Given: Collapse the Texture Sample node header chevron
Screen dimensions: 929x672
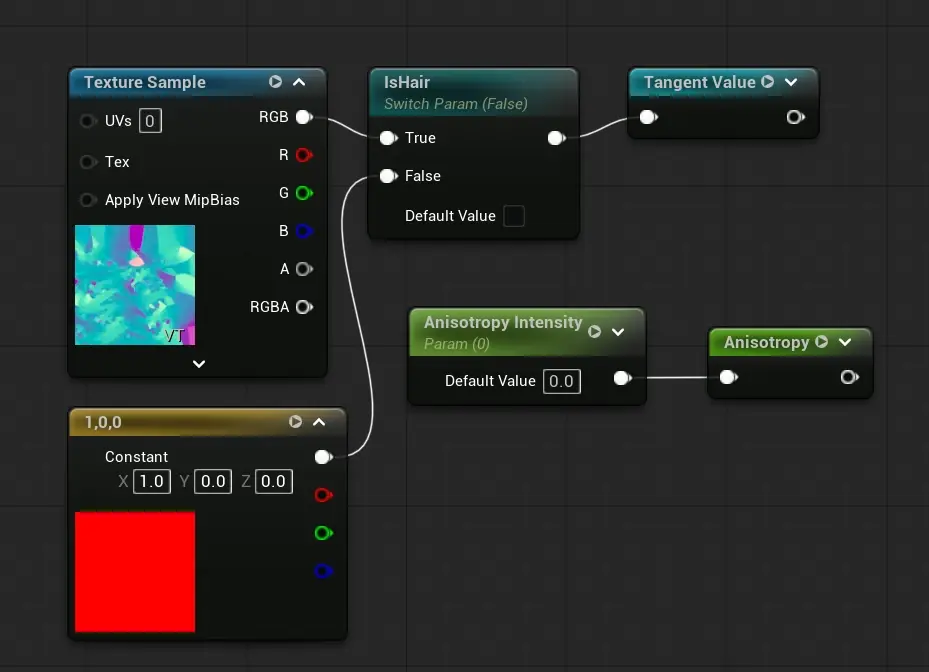Looking at the screenshot, I should click(299, 82).
